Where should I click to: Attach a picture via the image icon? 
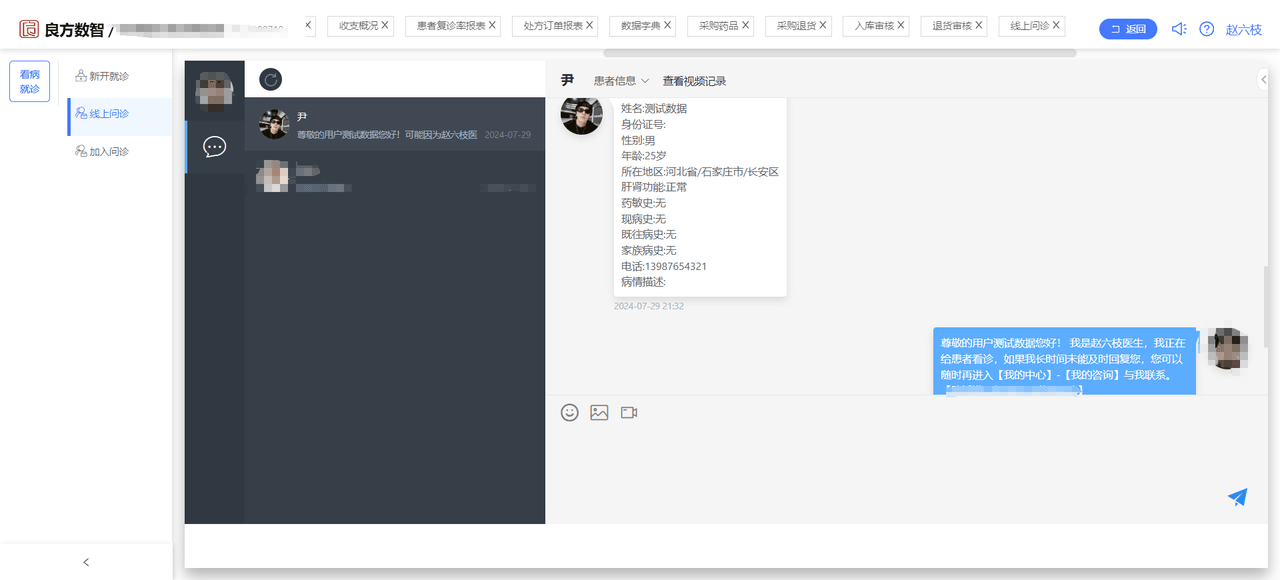(x=599, y=412)
